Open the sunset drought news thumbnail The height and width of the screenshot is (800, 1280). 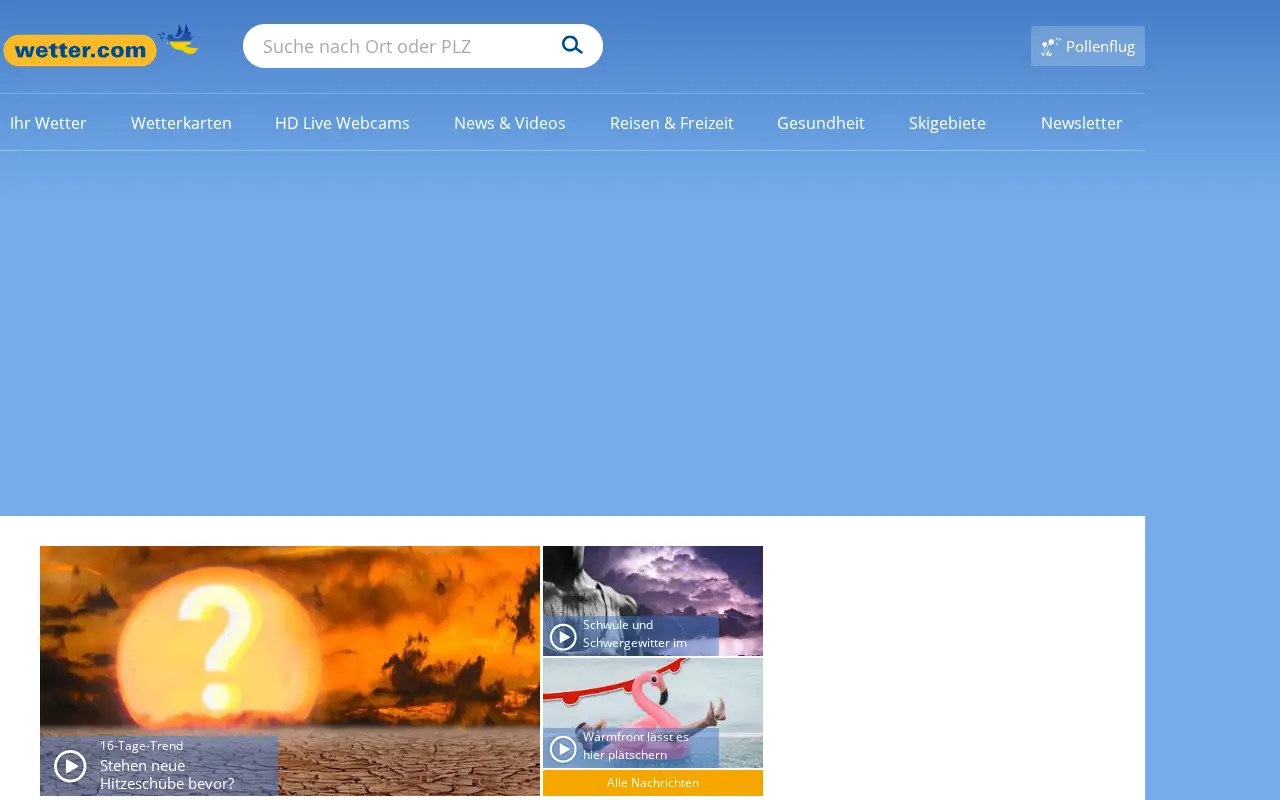click(290, 671)
